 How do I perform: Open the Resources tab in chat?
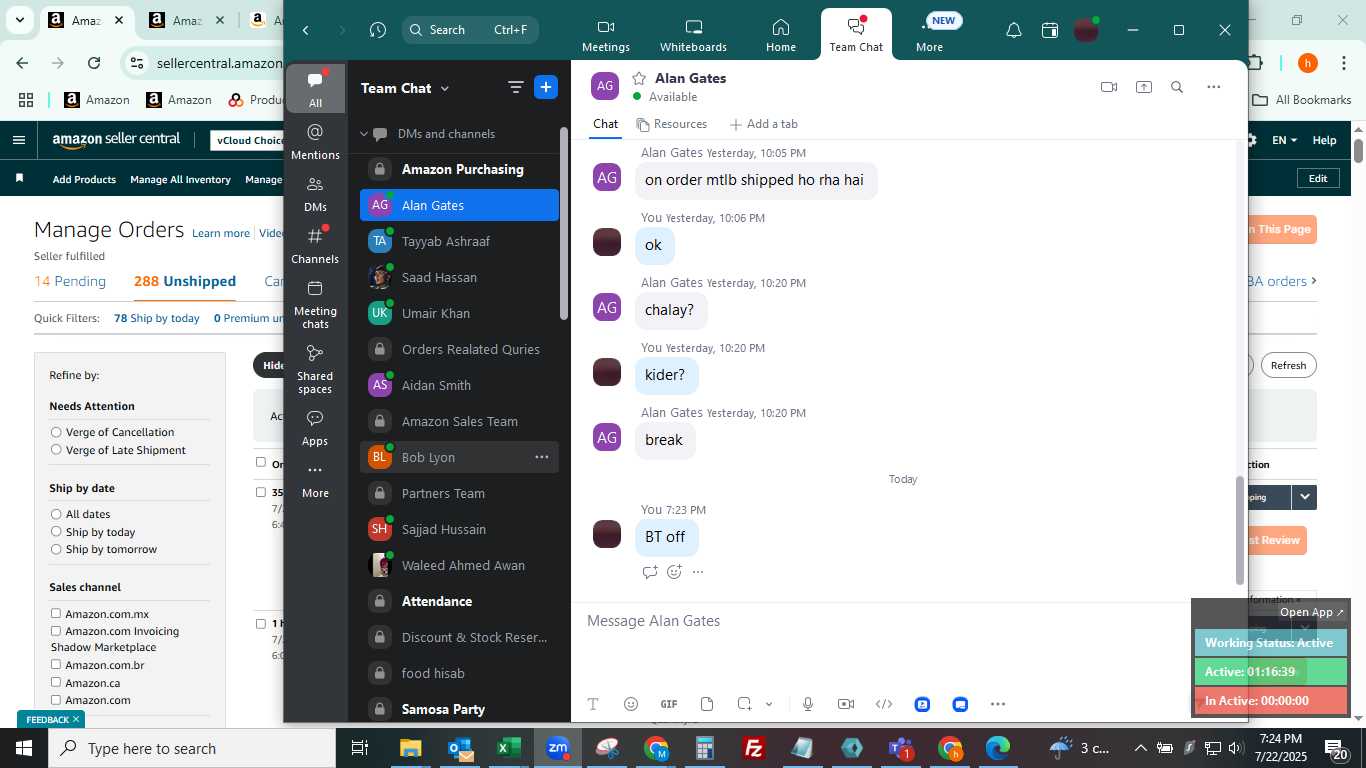(x=671, y=124)
